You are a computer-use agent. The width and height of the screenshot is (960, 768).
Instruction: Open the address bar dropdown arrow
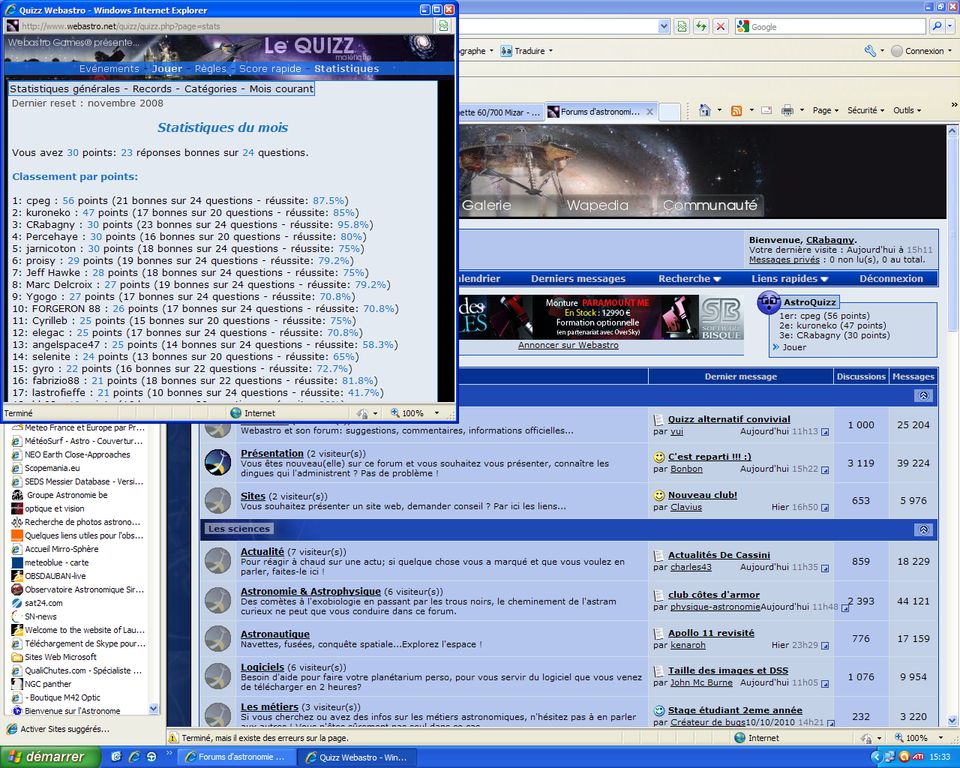point(664,26)
